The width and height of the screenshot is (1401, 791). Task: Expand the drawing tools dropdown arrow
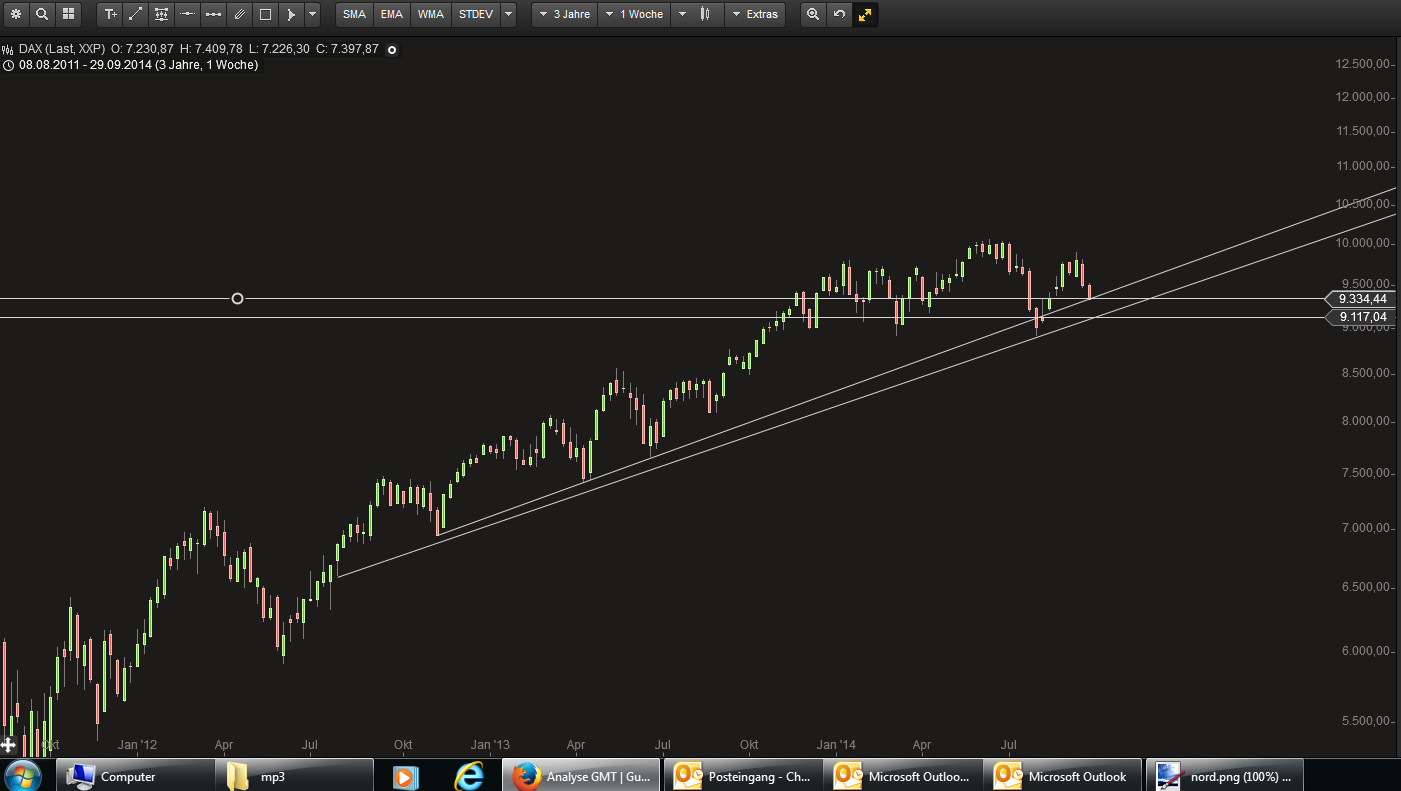pyautogui.click(x=313, y=14)
